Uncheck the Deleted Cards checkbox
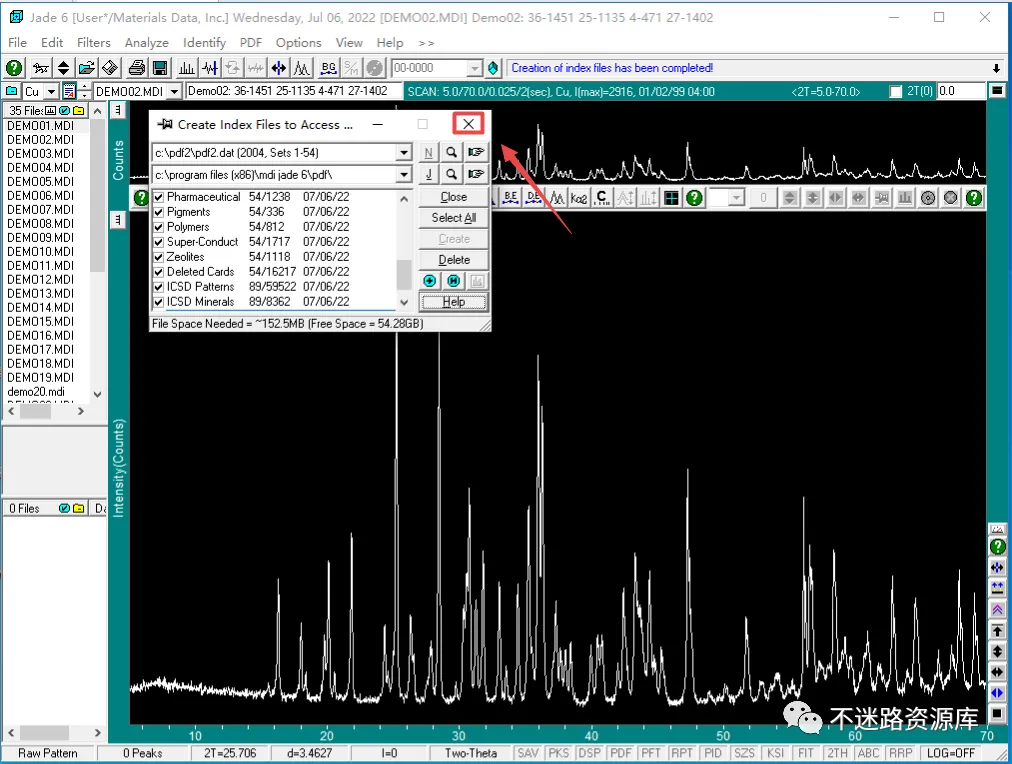Viewport: 1012px width, 764px height. [x=159, y=272]
